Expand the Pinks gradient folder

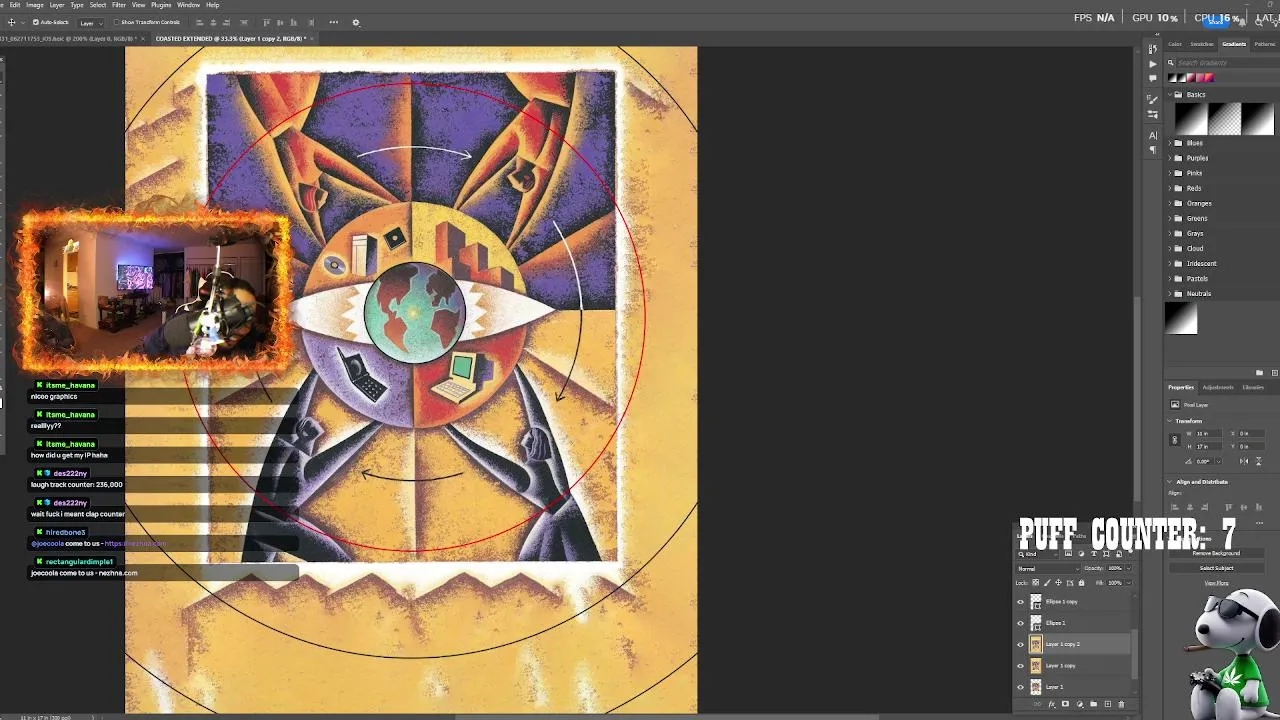[1170, 173]
